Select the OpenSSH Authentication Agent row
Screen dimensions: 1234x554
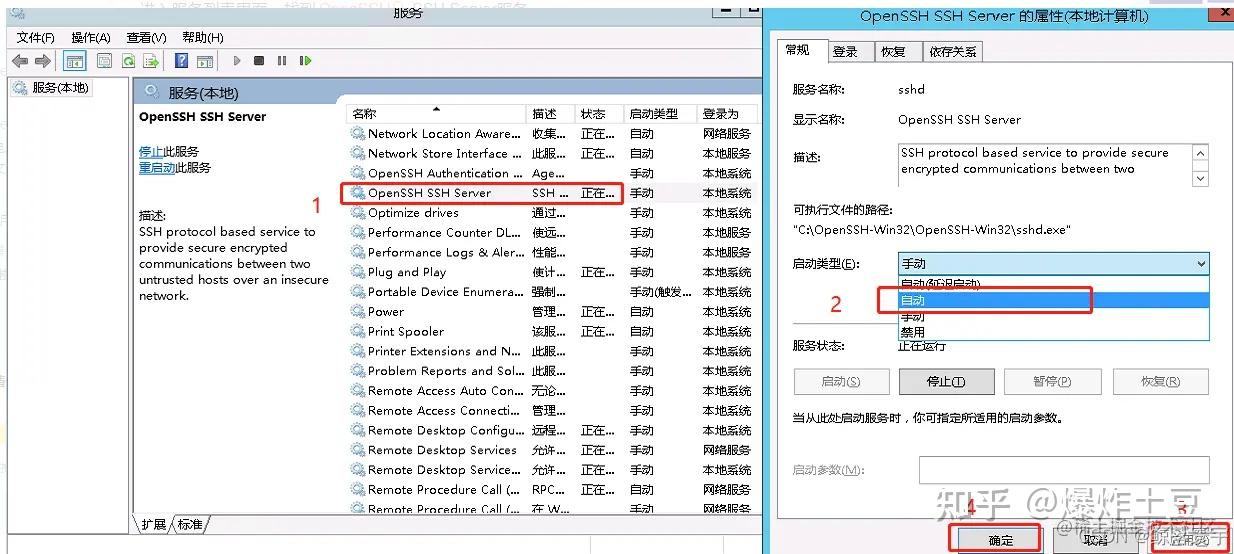point(551,173)
